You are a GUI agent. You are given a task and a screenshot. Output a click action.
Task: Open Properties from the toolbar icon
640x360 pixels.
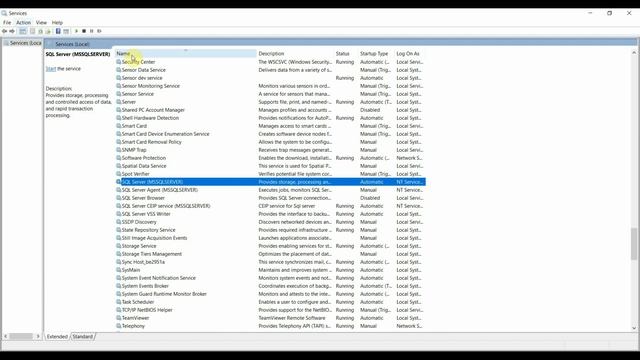[33, 31]
